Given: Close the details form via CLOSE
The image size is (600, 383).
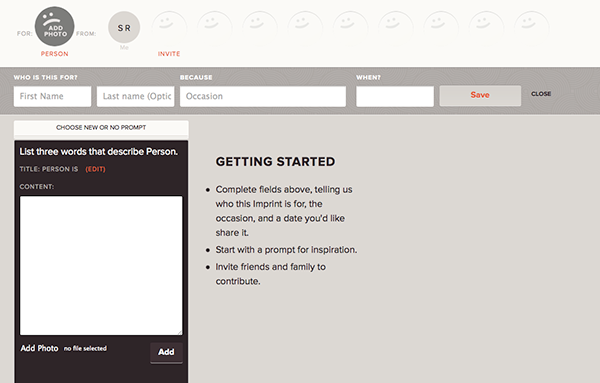Looking at the screenshot, I should (x=541, y=94).
